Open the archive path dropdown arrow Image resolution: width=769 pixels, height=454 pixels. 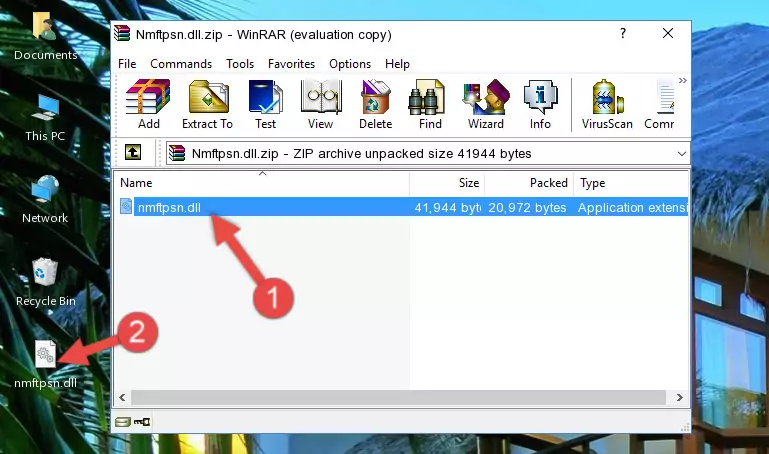(682, 153)
